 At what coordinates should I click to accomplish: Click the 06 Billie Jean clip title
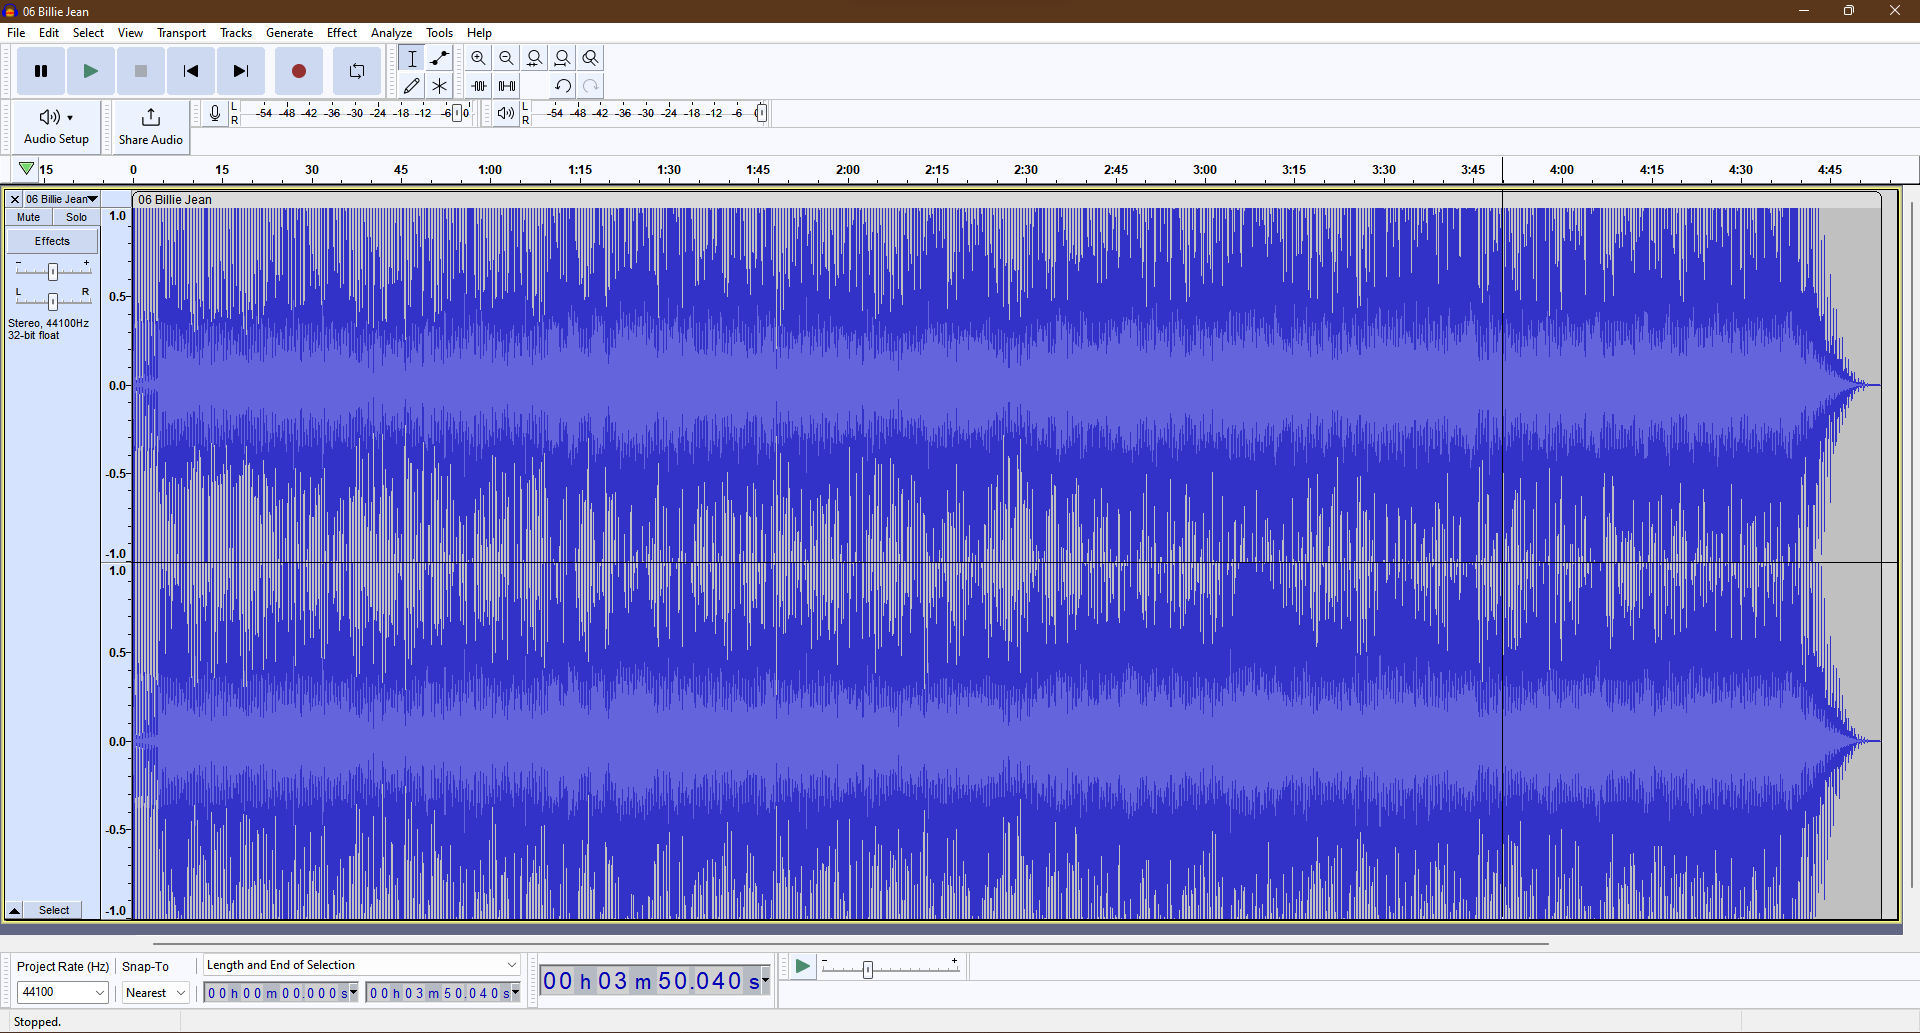(x=175, y=200)
